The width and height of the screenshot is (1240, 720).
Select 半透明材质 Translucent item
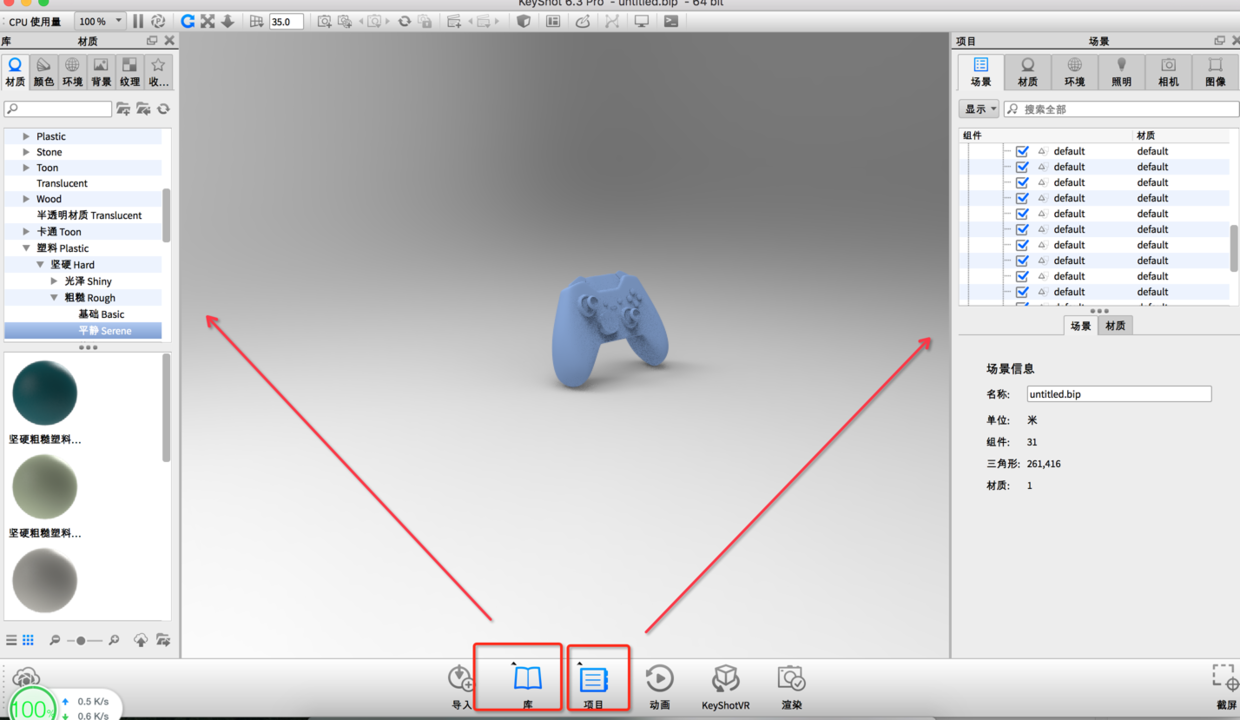click(x=89, y=215)
